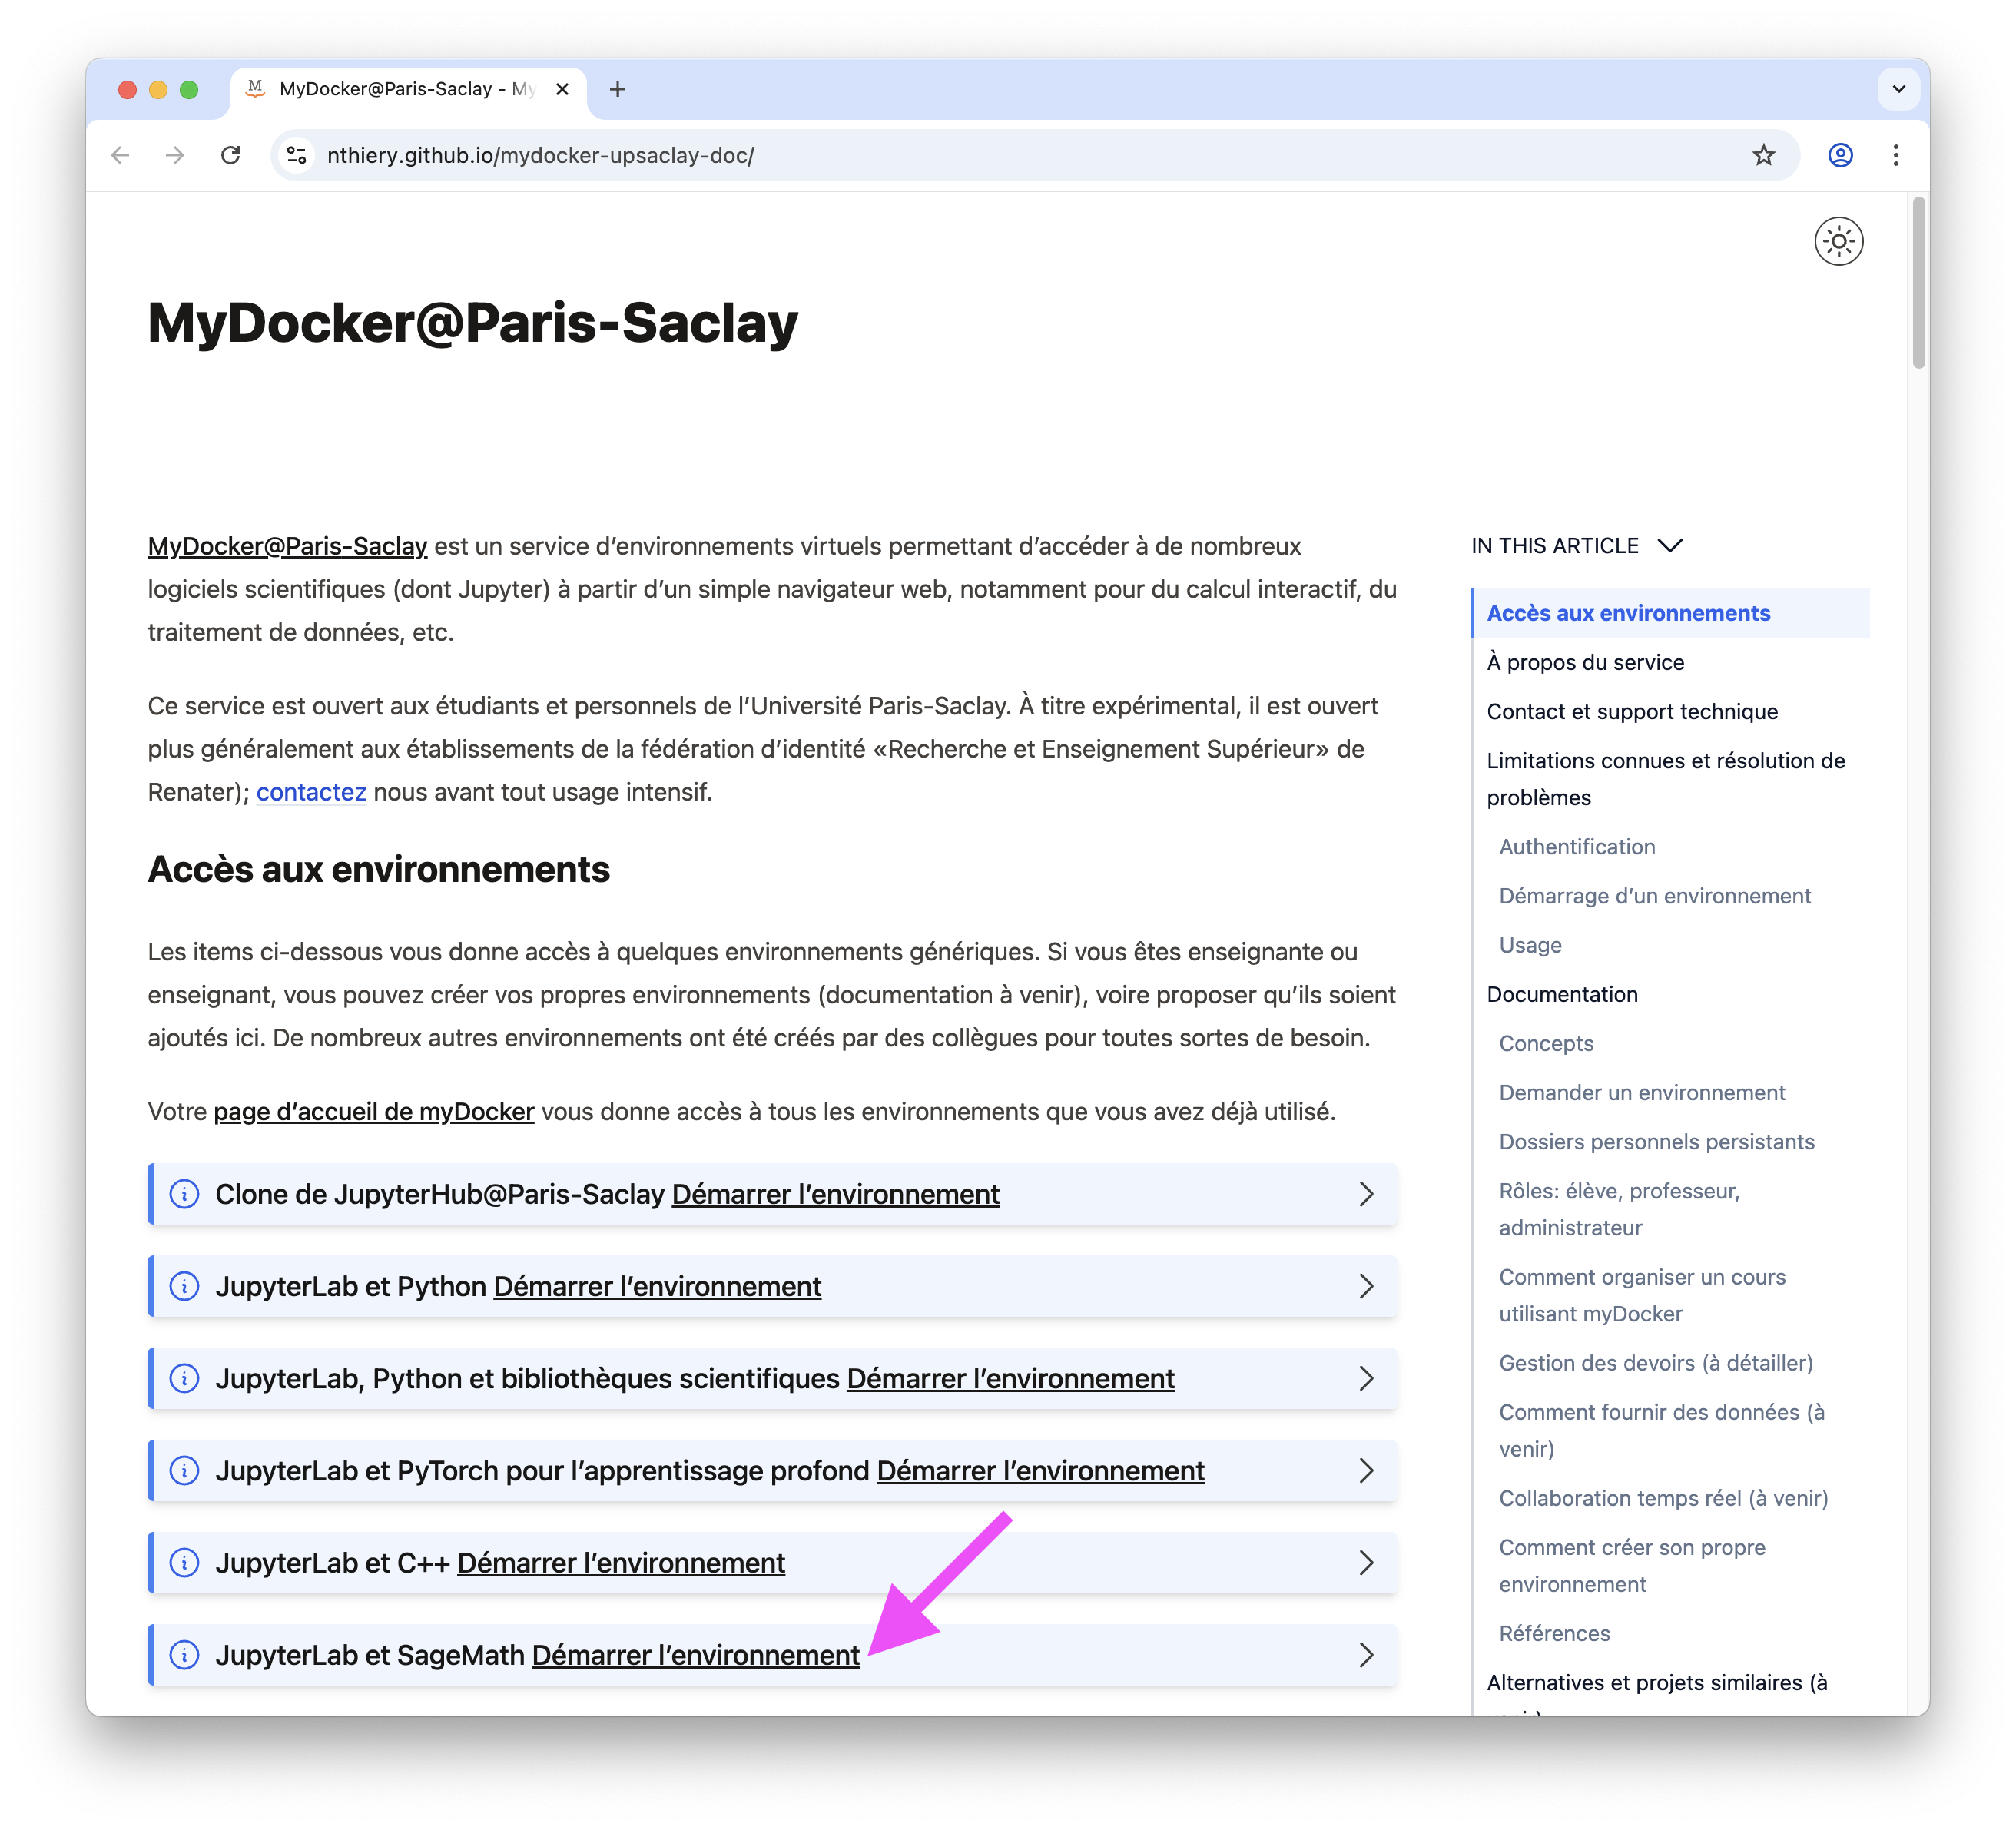Open the Chrome profile icon
This screenshot has height=1830, width=2016.
click(x=1840, y=155)
